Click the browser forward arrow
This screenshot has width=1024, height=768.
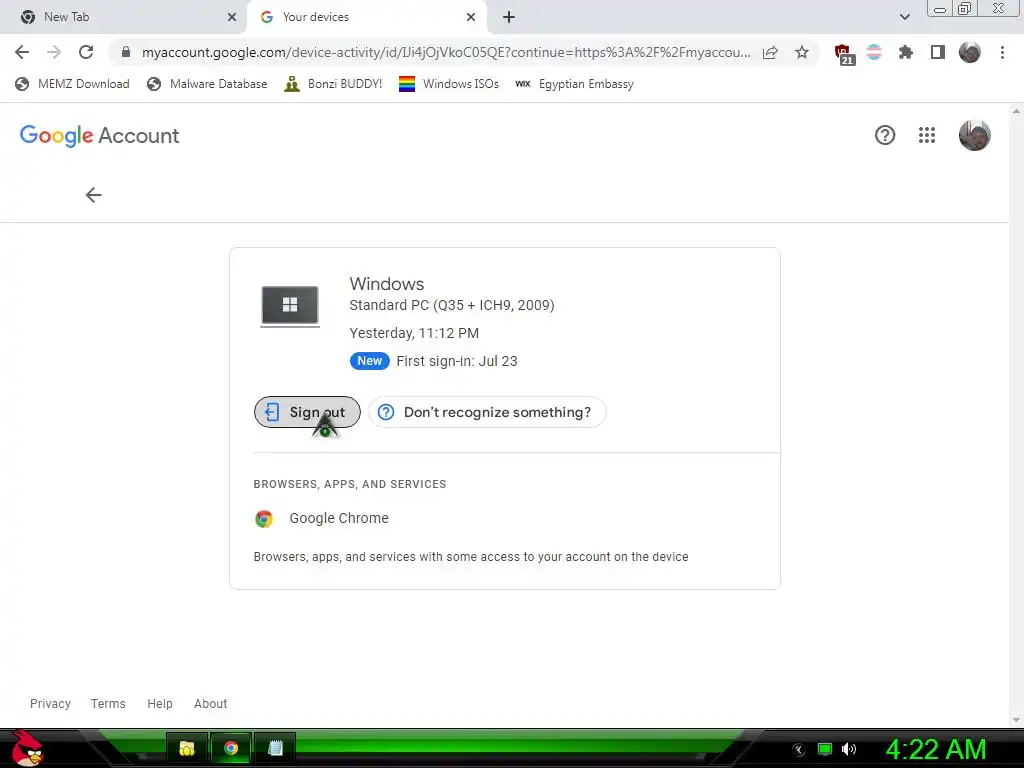[54, 52]
